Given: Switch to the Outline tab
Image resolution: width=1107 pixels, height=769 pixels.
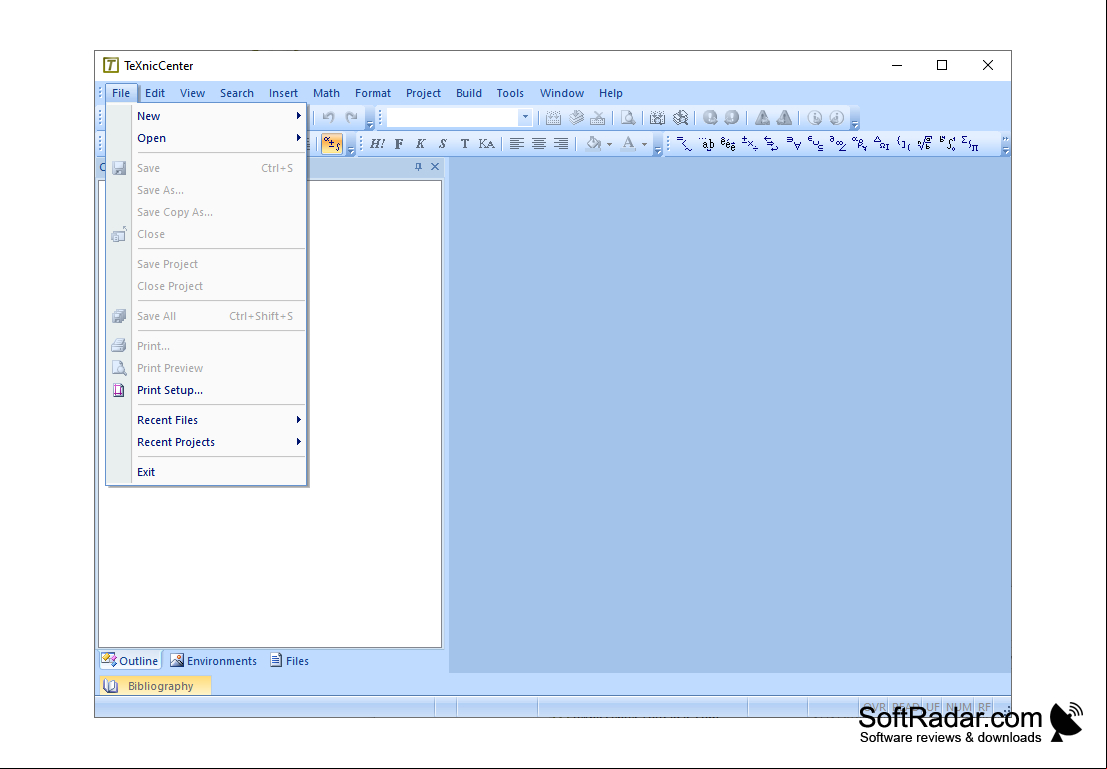Looking at the screenshot, I should click(x=130, y=660).
